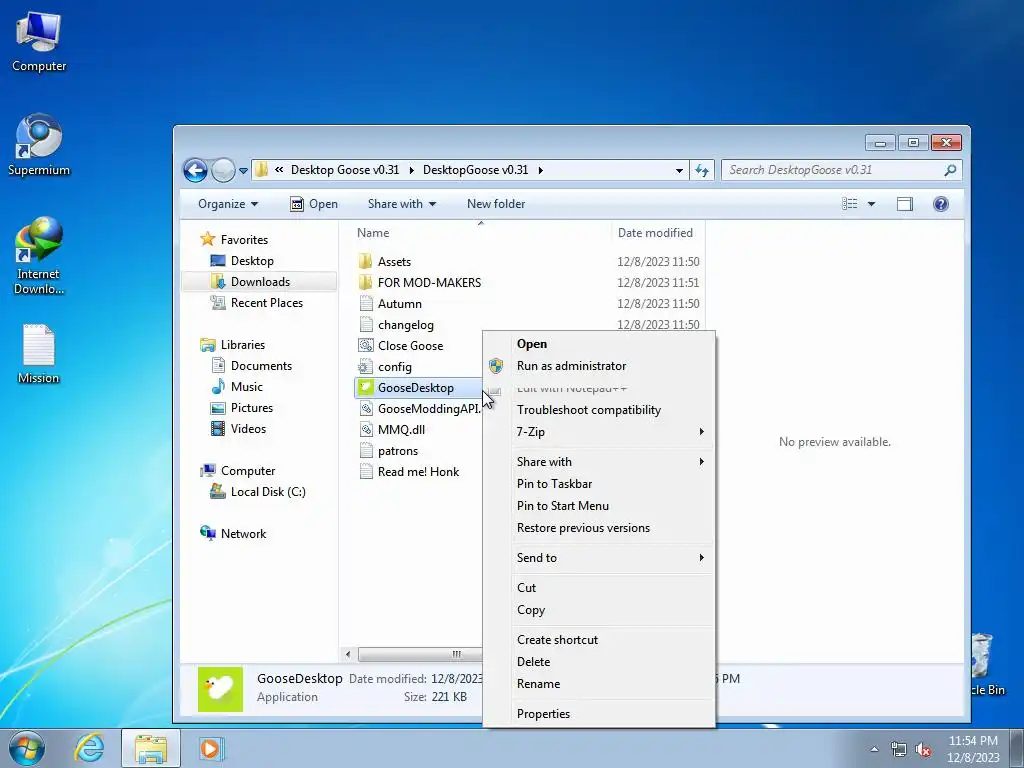This screenshot has height=768, width=1024.
Task: Open the Windows Start orb
Action: pos(26,748)
